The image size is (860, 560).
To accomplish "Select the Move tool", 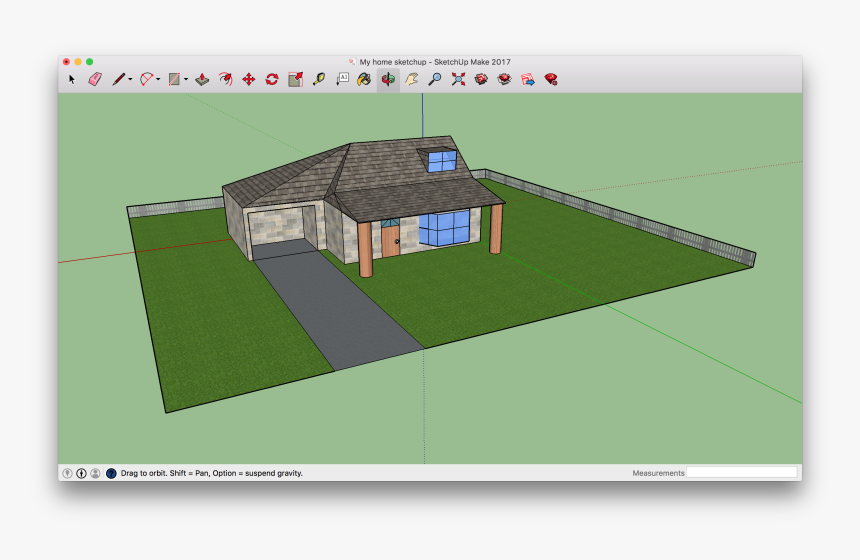I will [249, 79].
